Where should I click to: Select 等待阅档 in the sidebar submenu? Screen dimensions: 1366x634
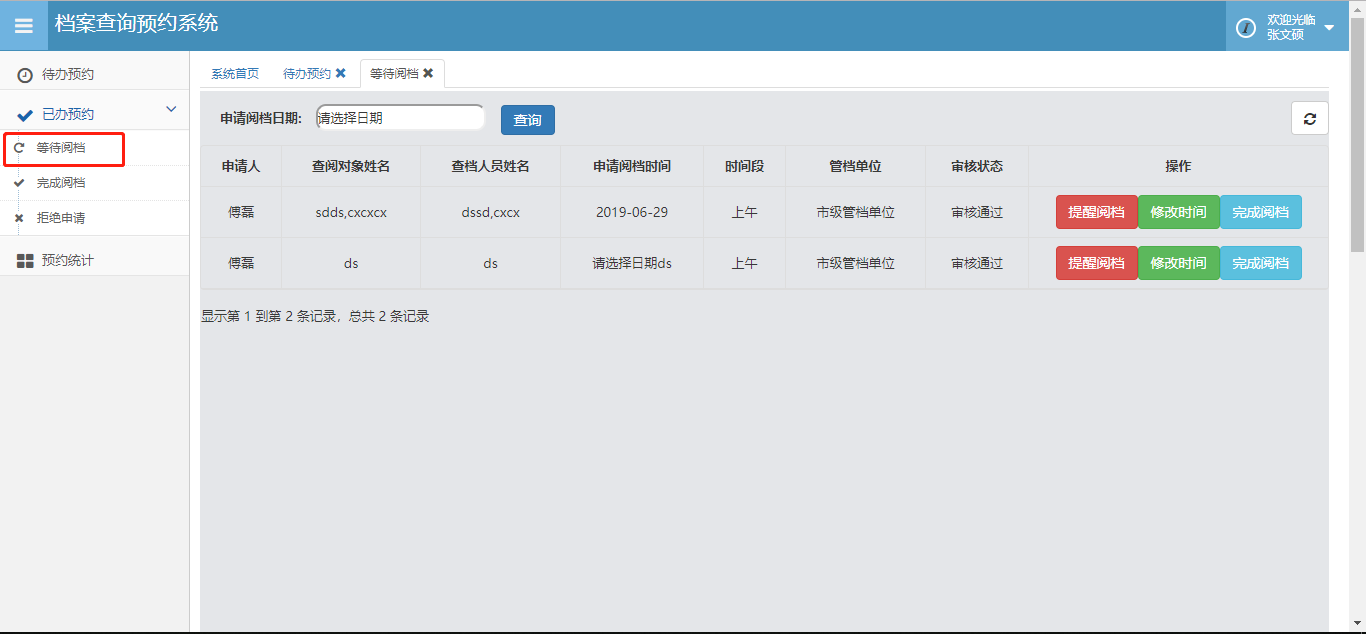click(61, 148)
